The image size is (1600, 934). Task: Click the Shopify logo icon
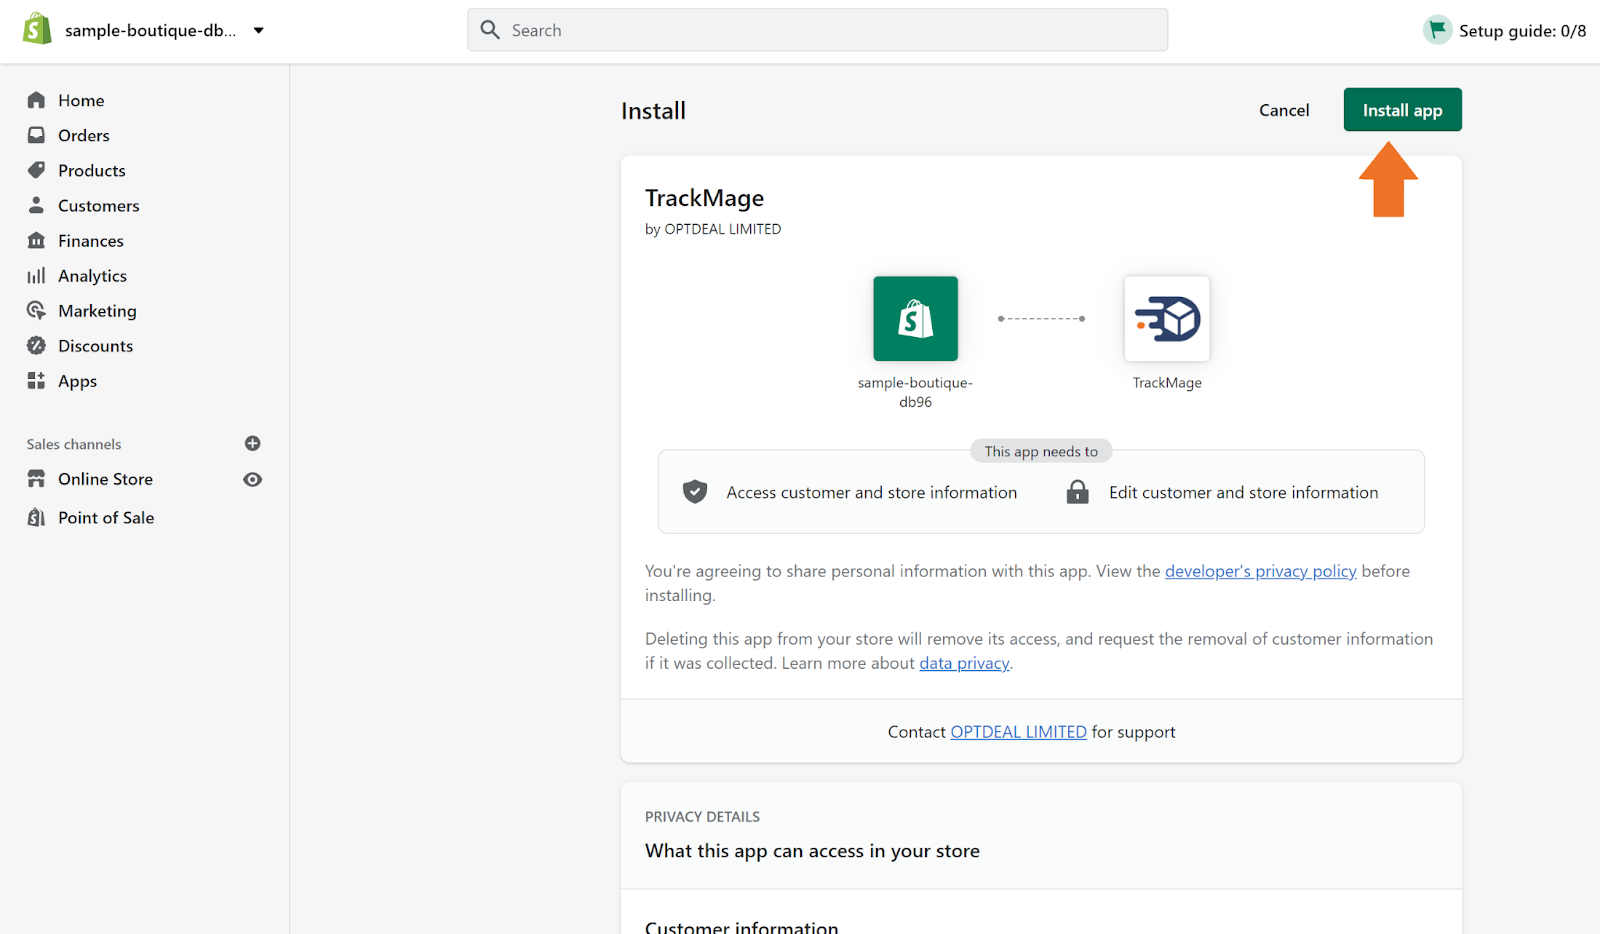pos(37,29)
